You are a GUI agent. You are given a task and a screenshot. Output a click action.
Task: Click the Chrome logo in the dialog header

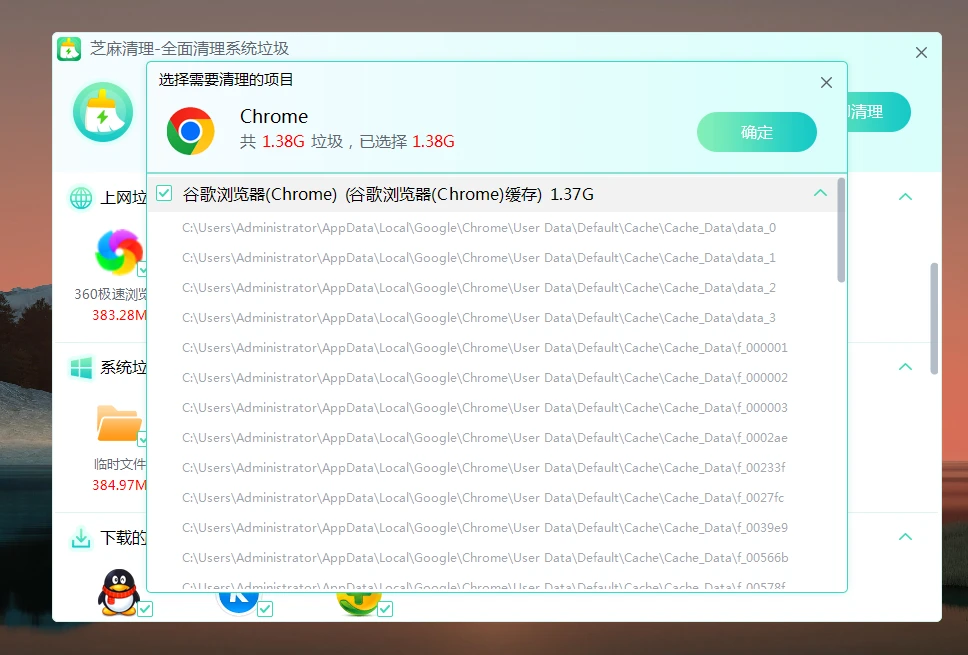[190, 131]
